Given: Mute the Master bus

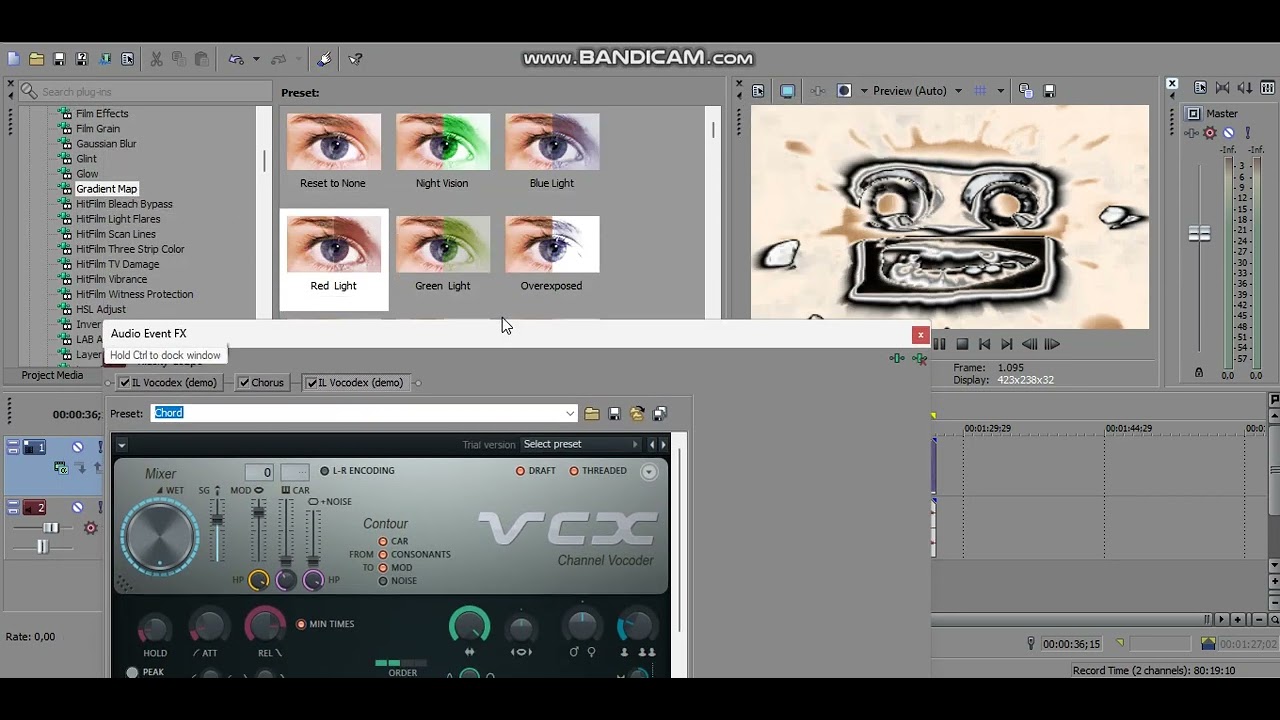Looking at the screenshot, I should (1229, 133).
